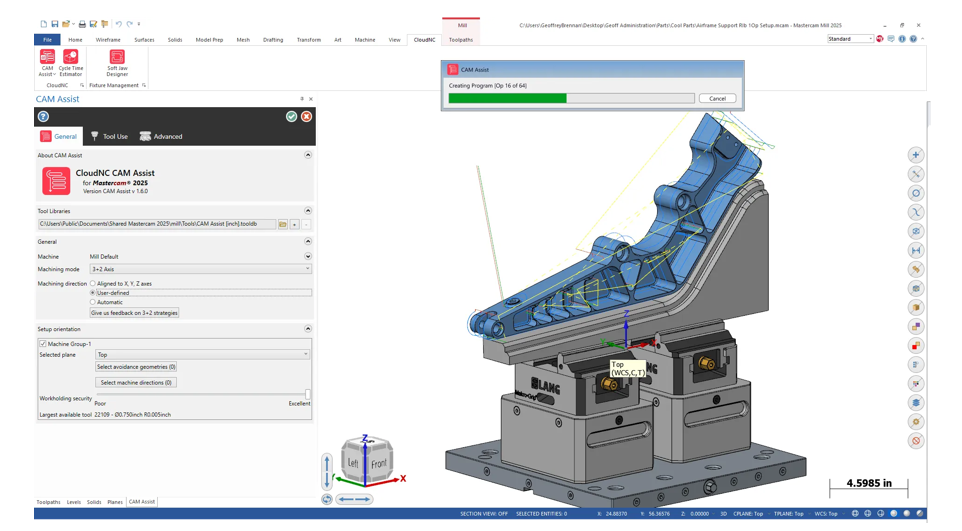Select Automatic machining direction
The height and width of the screenshot is (531, 962).
(93, 302)
